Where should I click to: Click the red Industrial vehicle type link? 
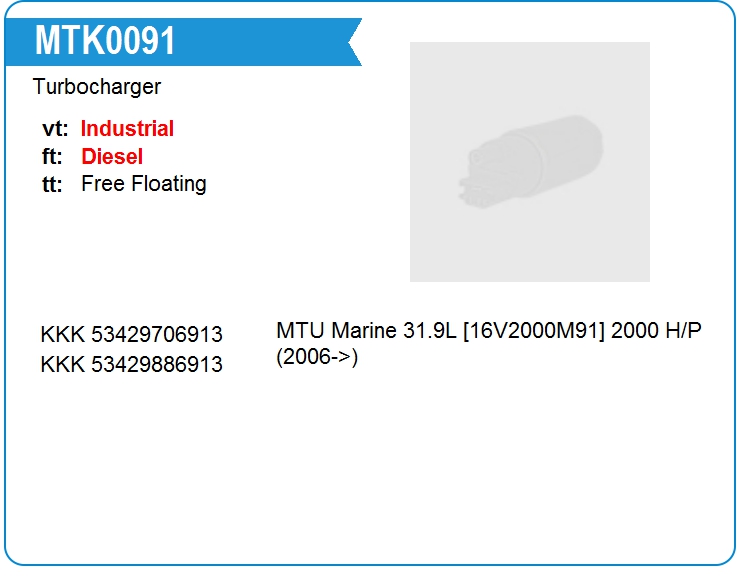pyautogui.click(x=127, y=129)
